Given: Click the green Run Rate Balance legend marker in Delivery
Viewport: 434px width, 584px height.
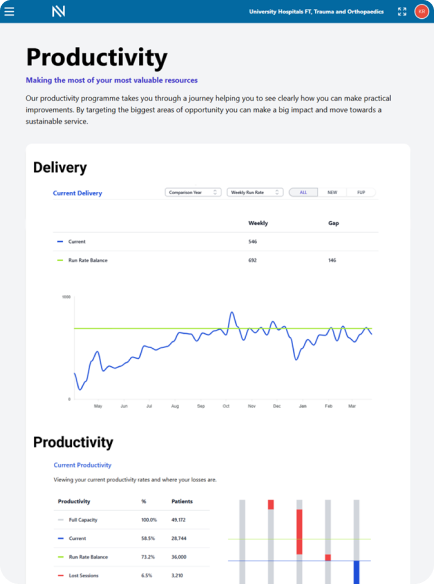Looking at the screenshot, I should [x=60, y=260].
